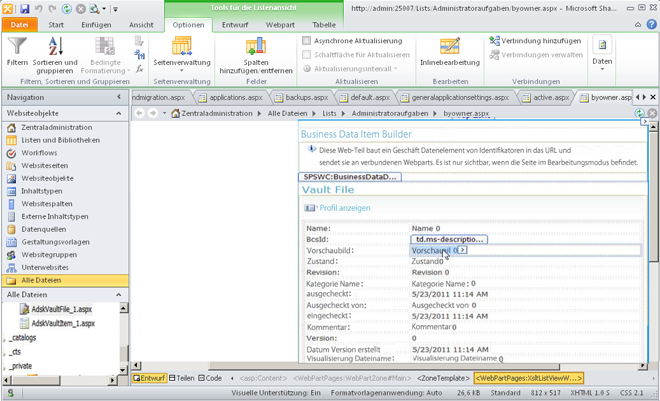The width and height of the screenshot is (660, 401).
Task: Open Datenquellen in the navigation pane
Action: click(x=44, y=229)
